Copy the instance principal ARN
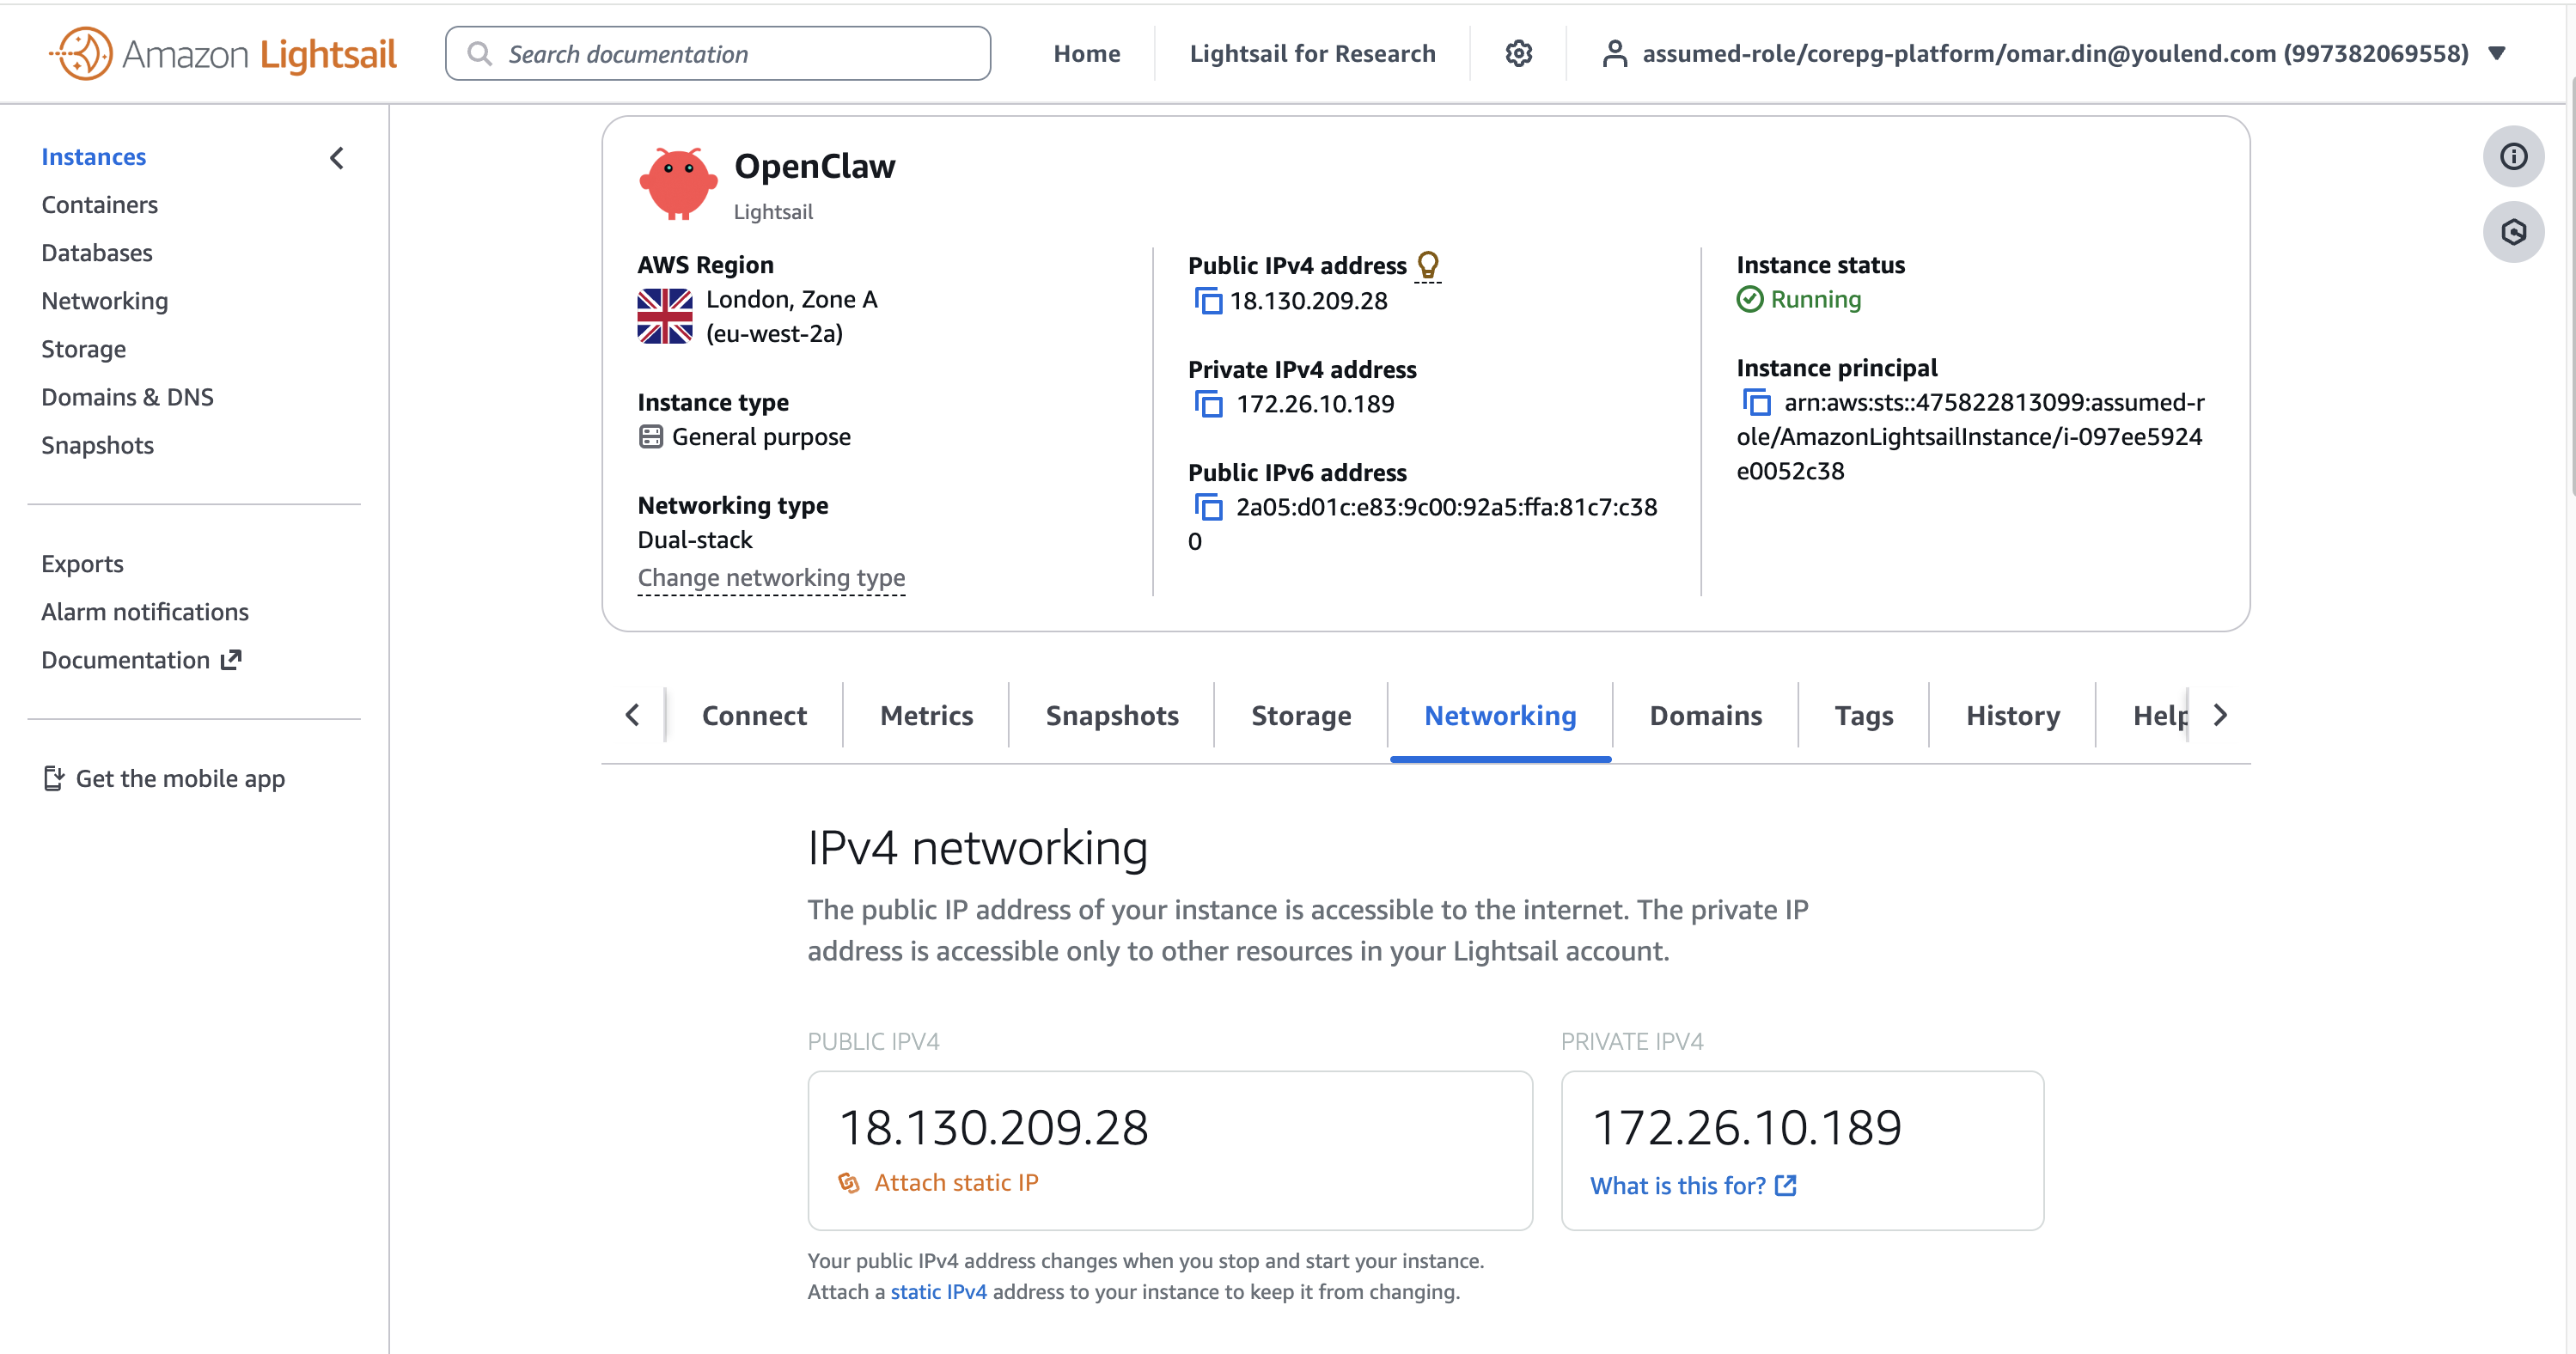 1756,402
